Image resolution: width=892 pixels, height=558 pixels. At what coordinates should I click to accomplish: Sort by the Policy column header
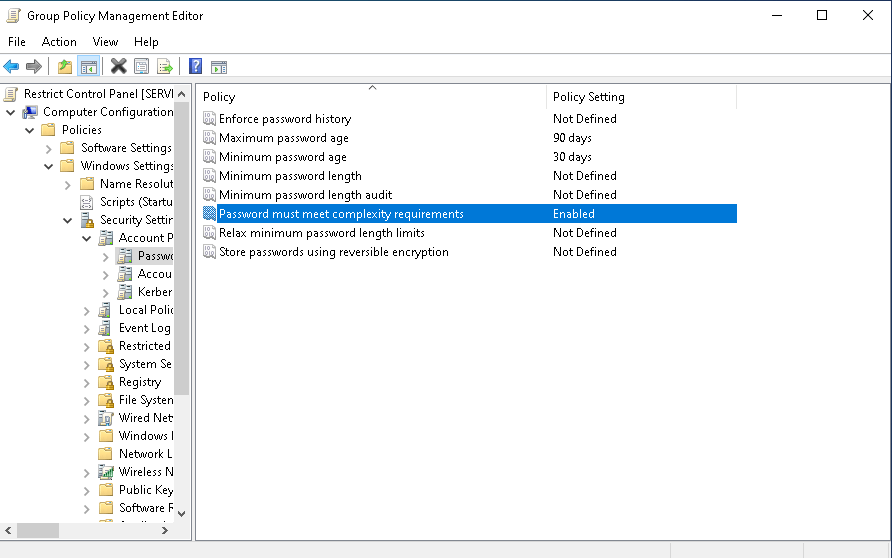[370, 97]
